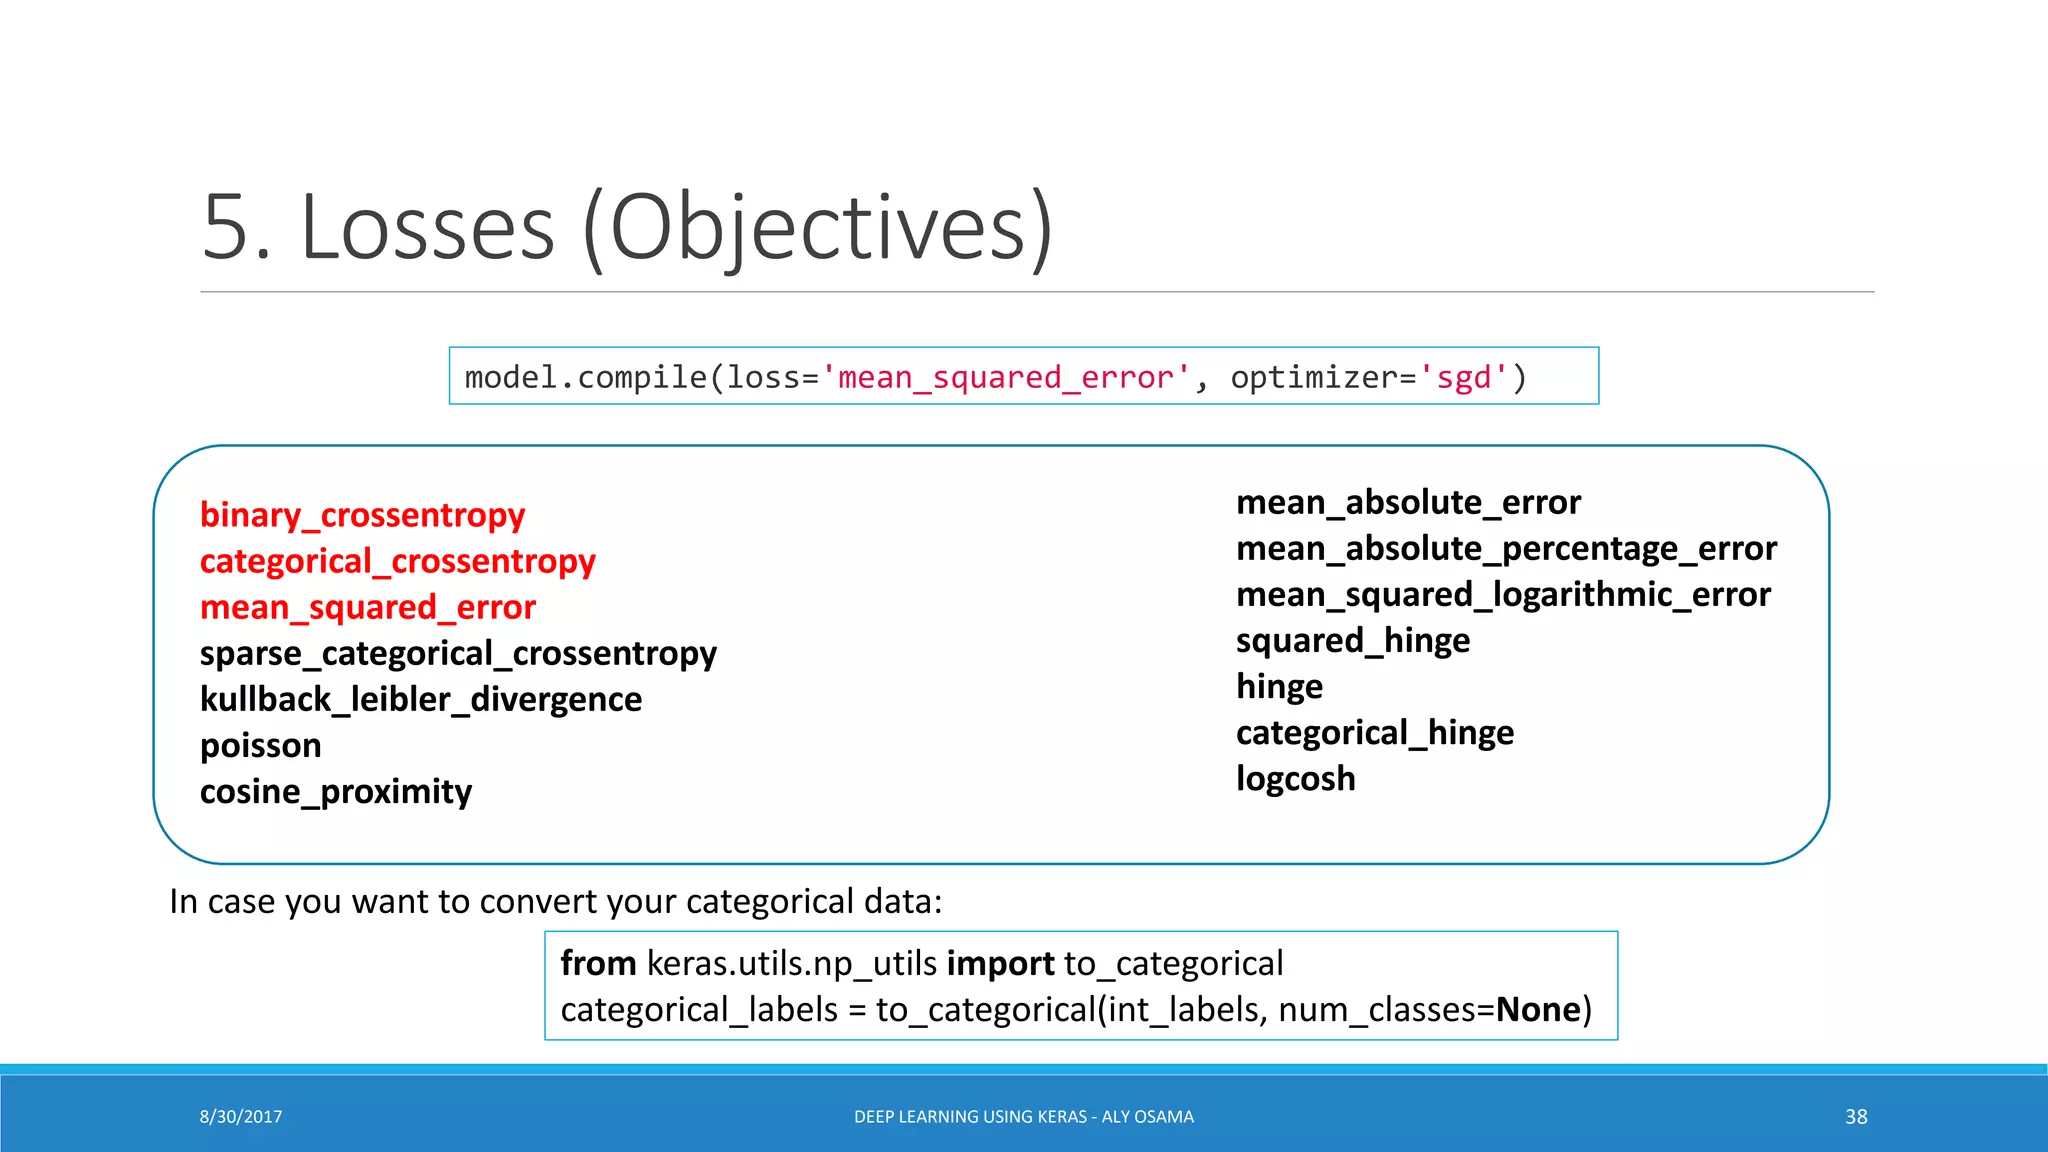Click the slide title '5. Losses (Objectives)'
This screenshot has height=1152, width=2048.
(x=627, y=229)
